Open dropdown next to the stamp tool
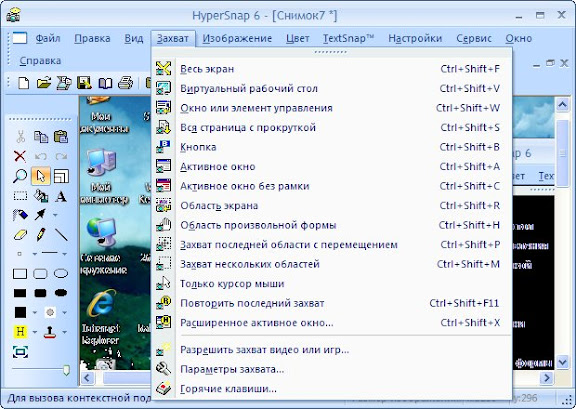576x409 pixels. (x=64, y=332)
